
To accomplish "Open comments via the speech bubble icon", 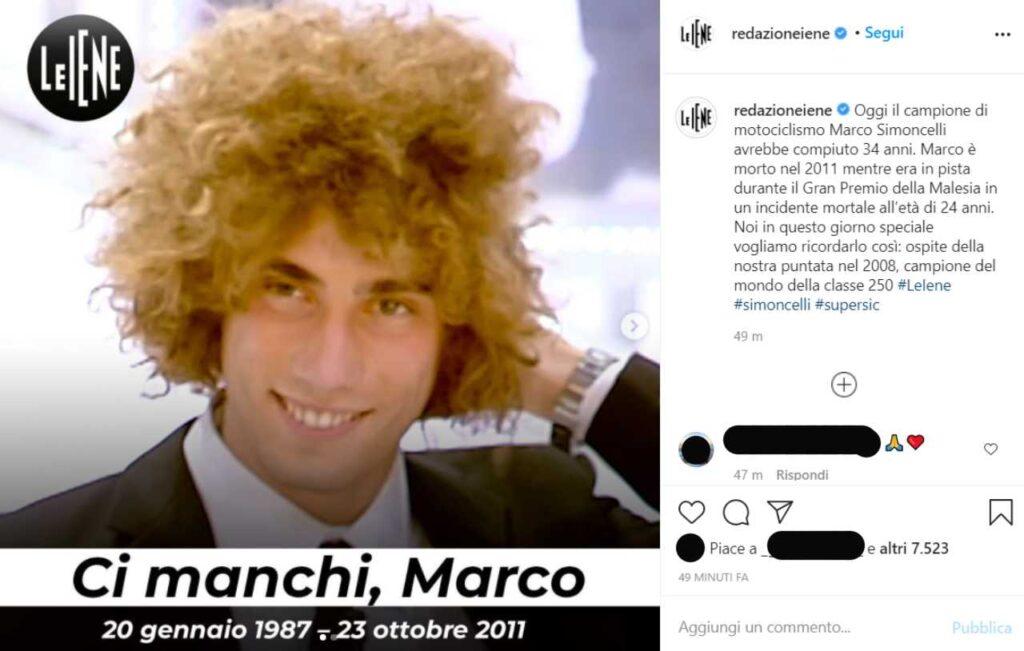I will [x=736, y=513].
